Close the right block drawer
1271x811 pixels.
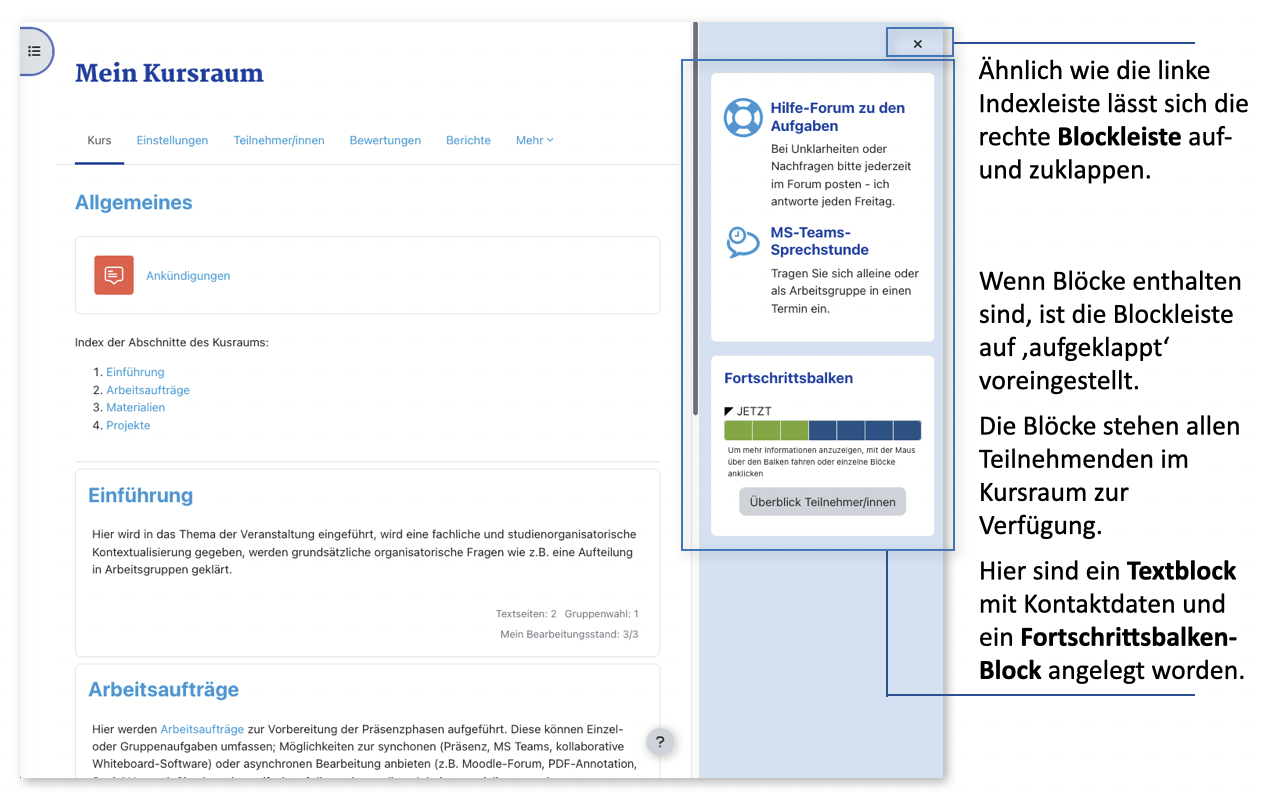click(917, 44)
